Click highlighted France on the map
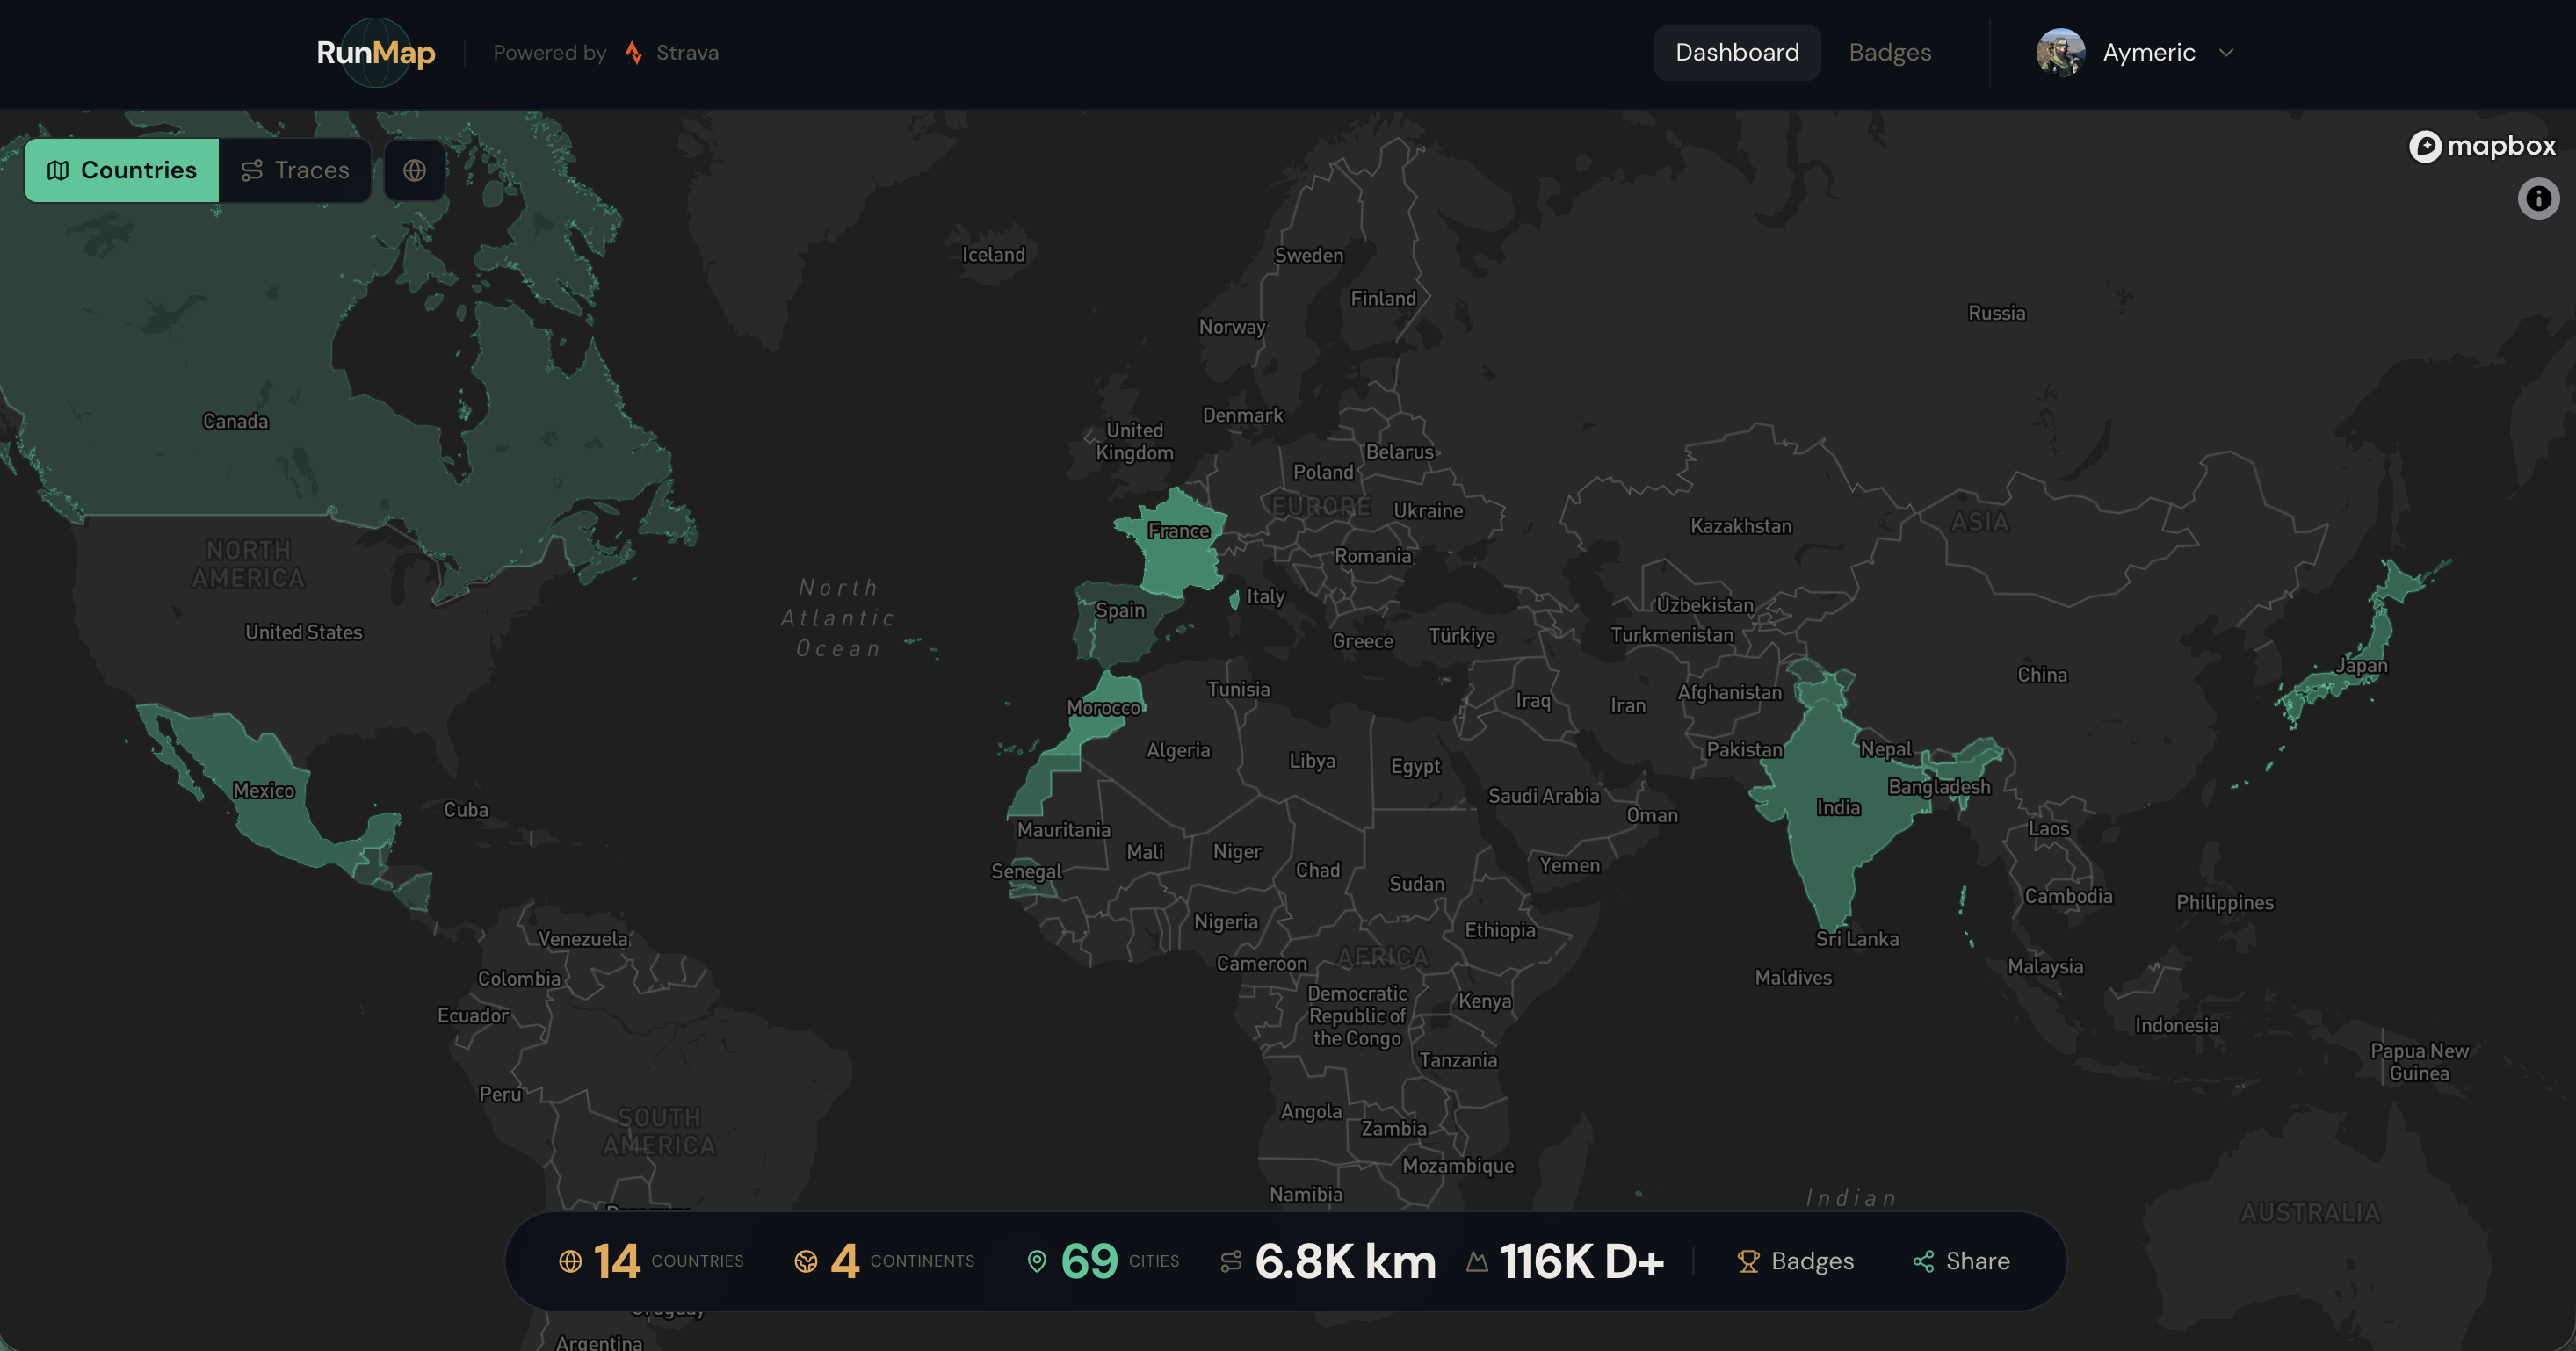2576x1351 pixels. 1178,560
